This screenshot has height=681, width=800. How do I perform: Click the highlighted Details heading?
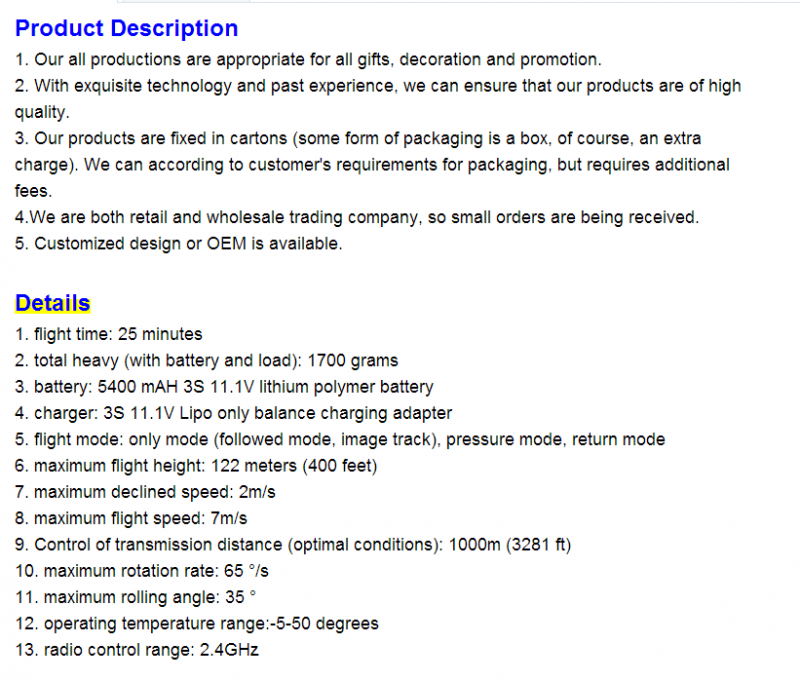(x=53, y=303)
